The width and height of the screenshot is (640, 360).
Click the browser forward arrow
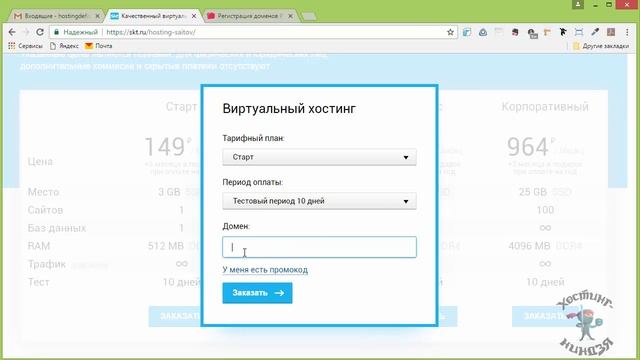point(26,32)
